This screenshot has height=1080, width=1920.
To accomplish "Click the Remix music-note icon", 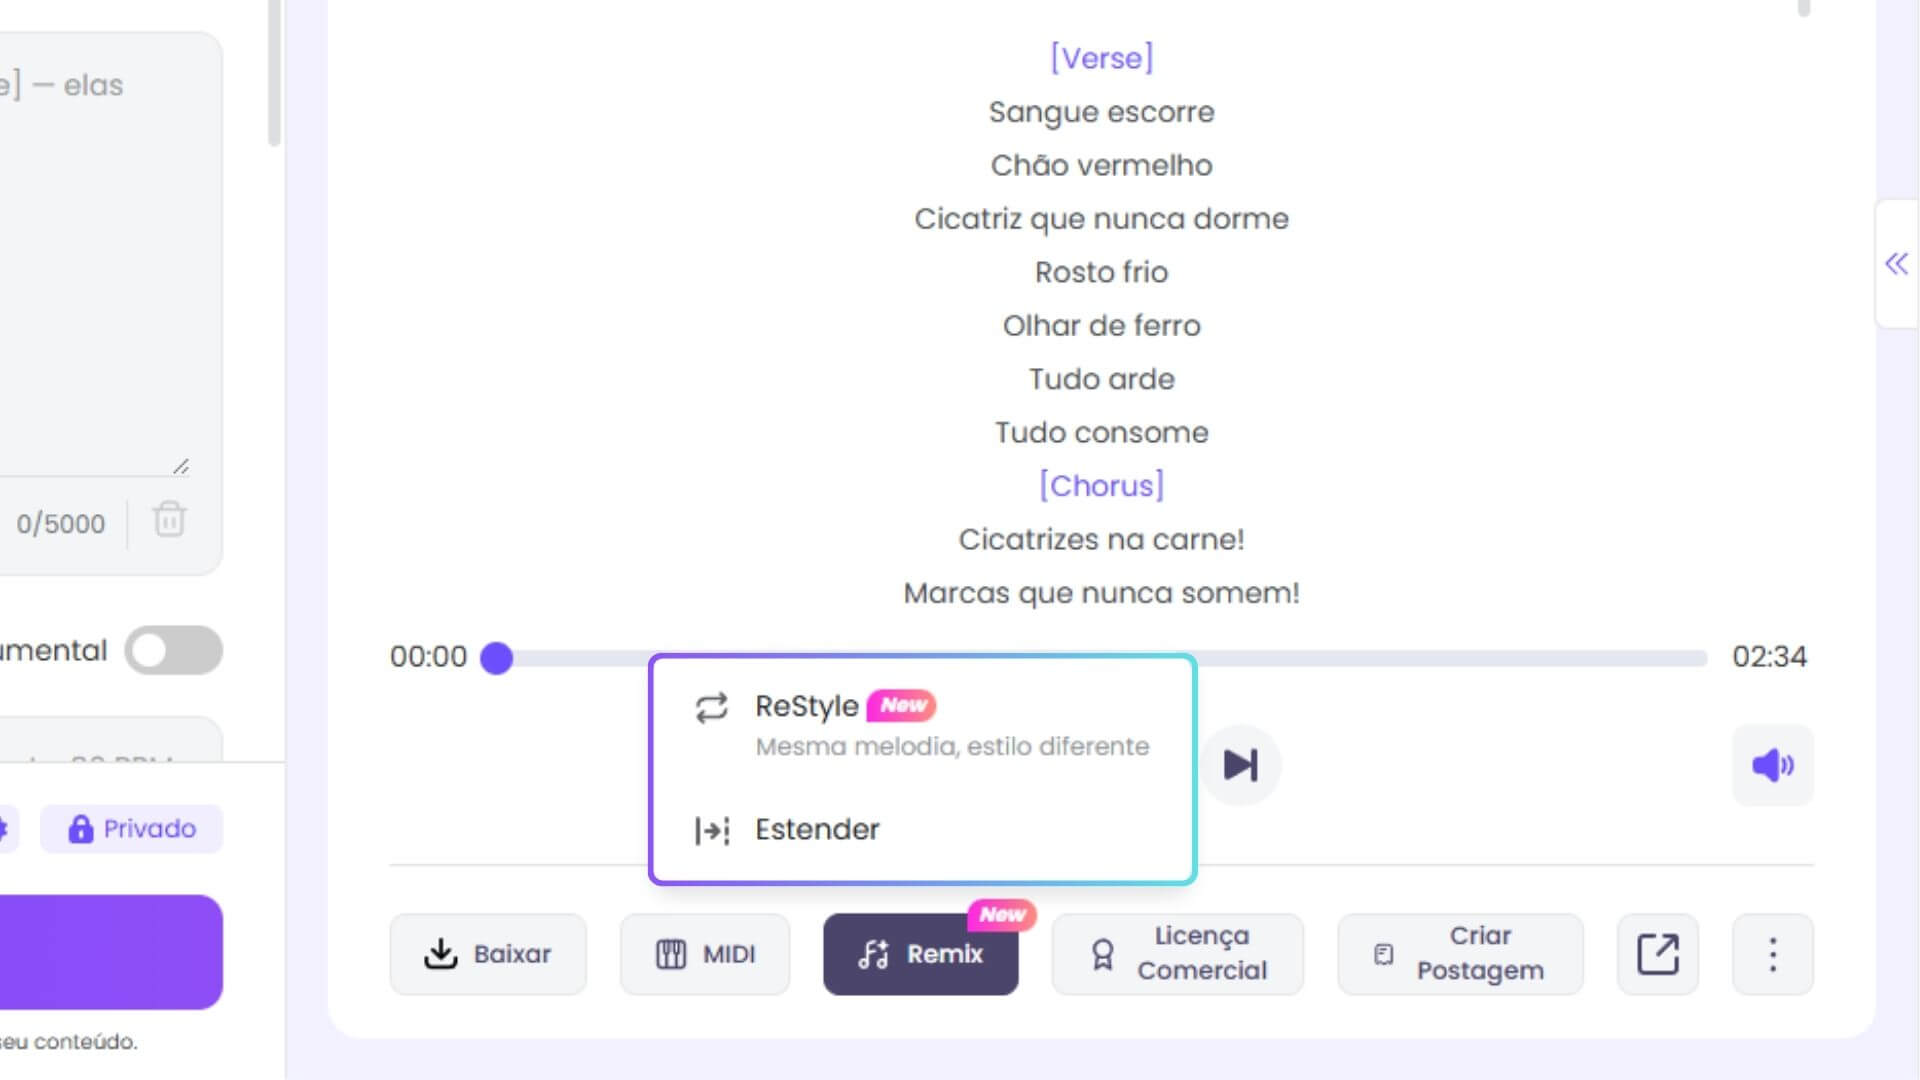I will coord(874,954).
